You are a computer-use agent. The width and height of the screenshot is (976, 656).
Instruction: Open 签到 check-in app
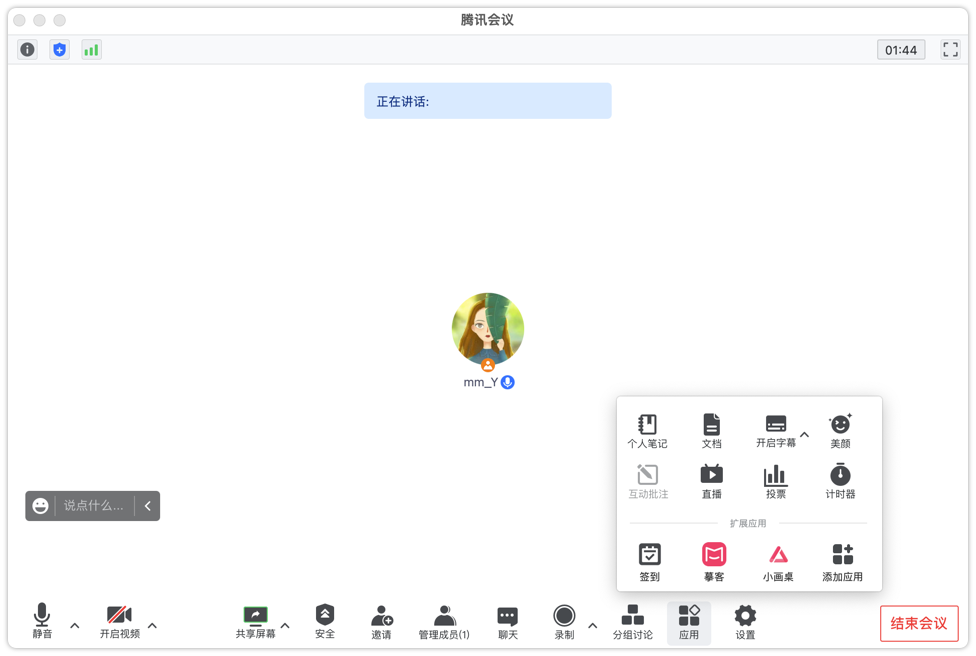tap(649, 563)
